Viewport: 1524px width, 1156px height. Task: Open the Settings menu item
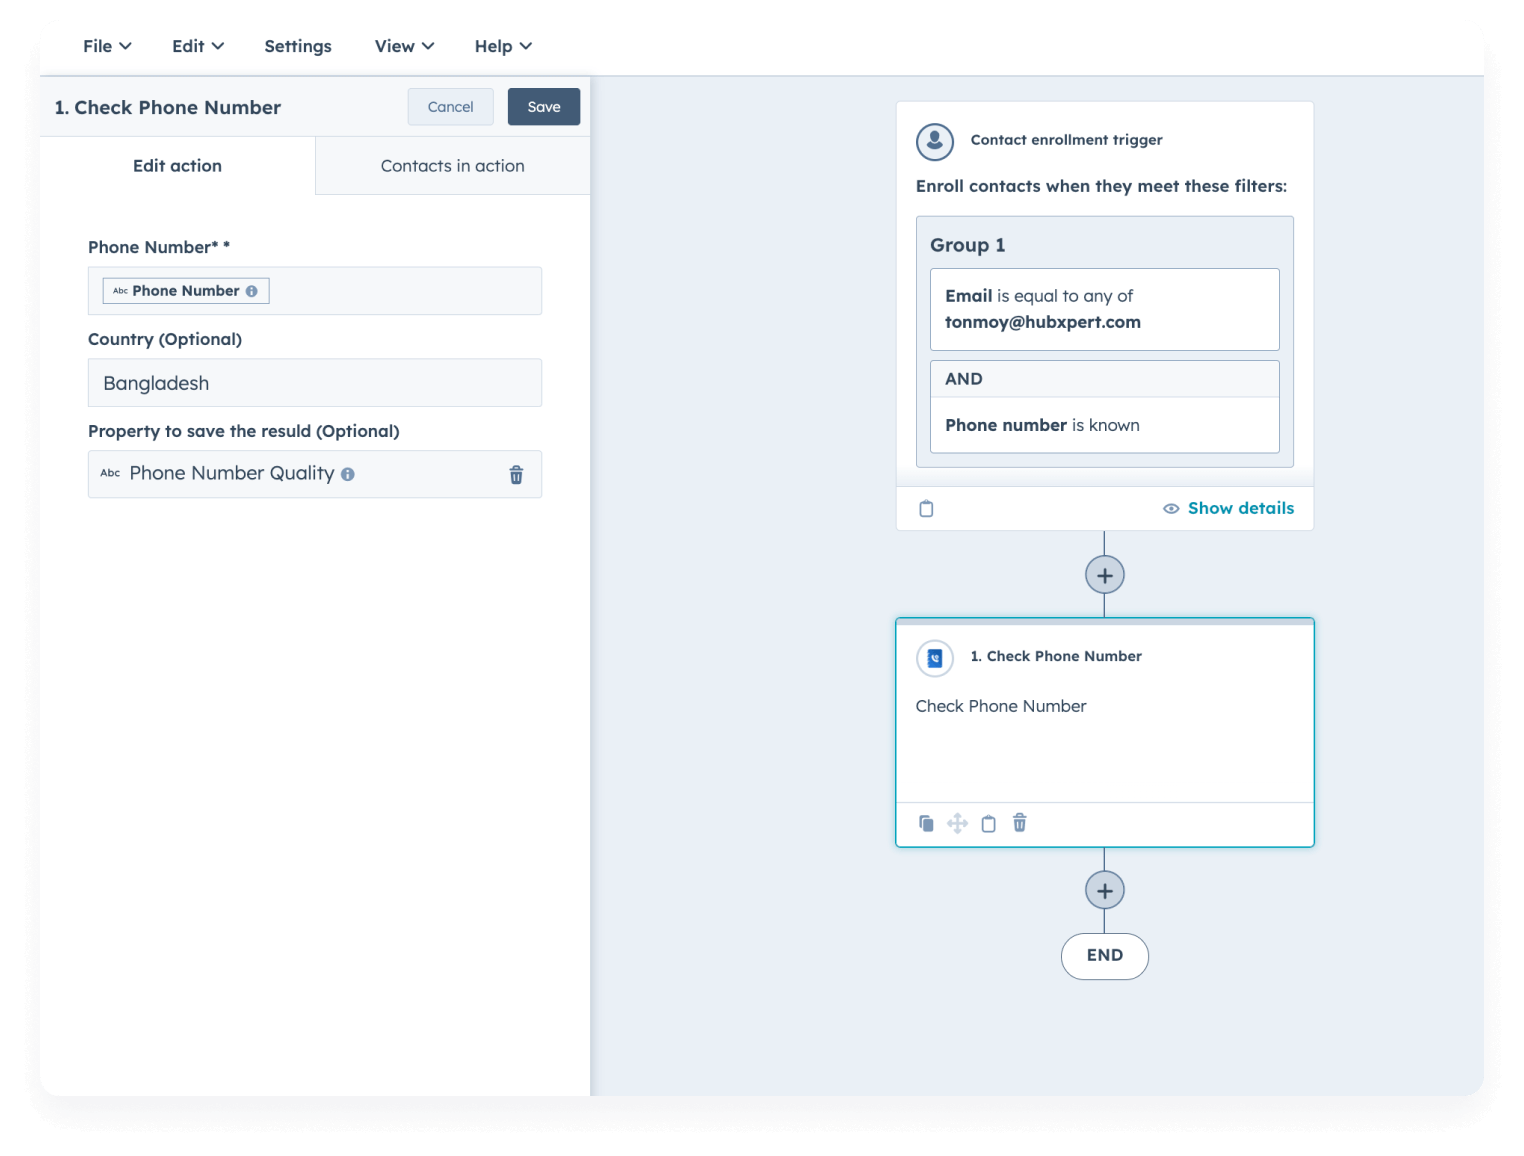298,46
